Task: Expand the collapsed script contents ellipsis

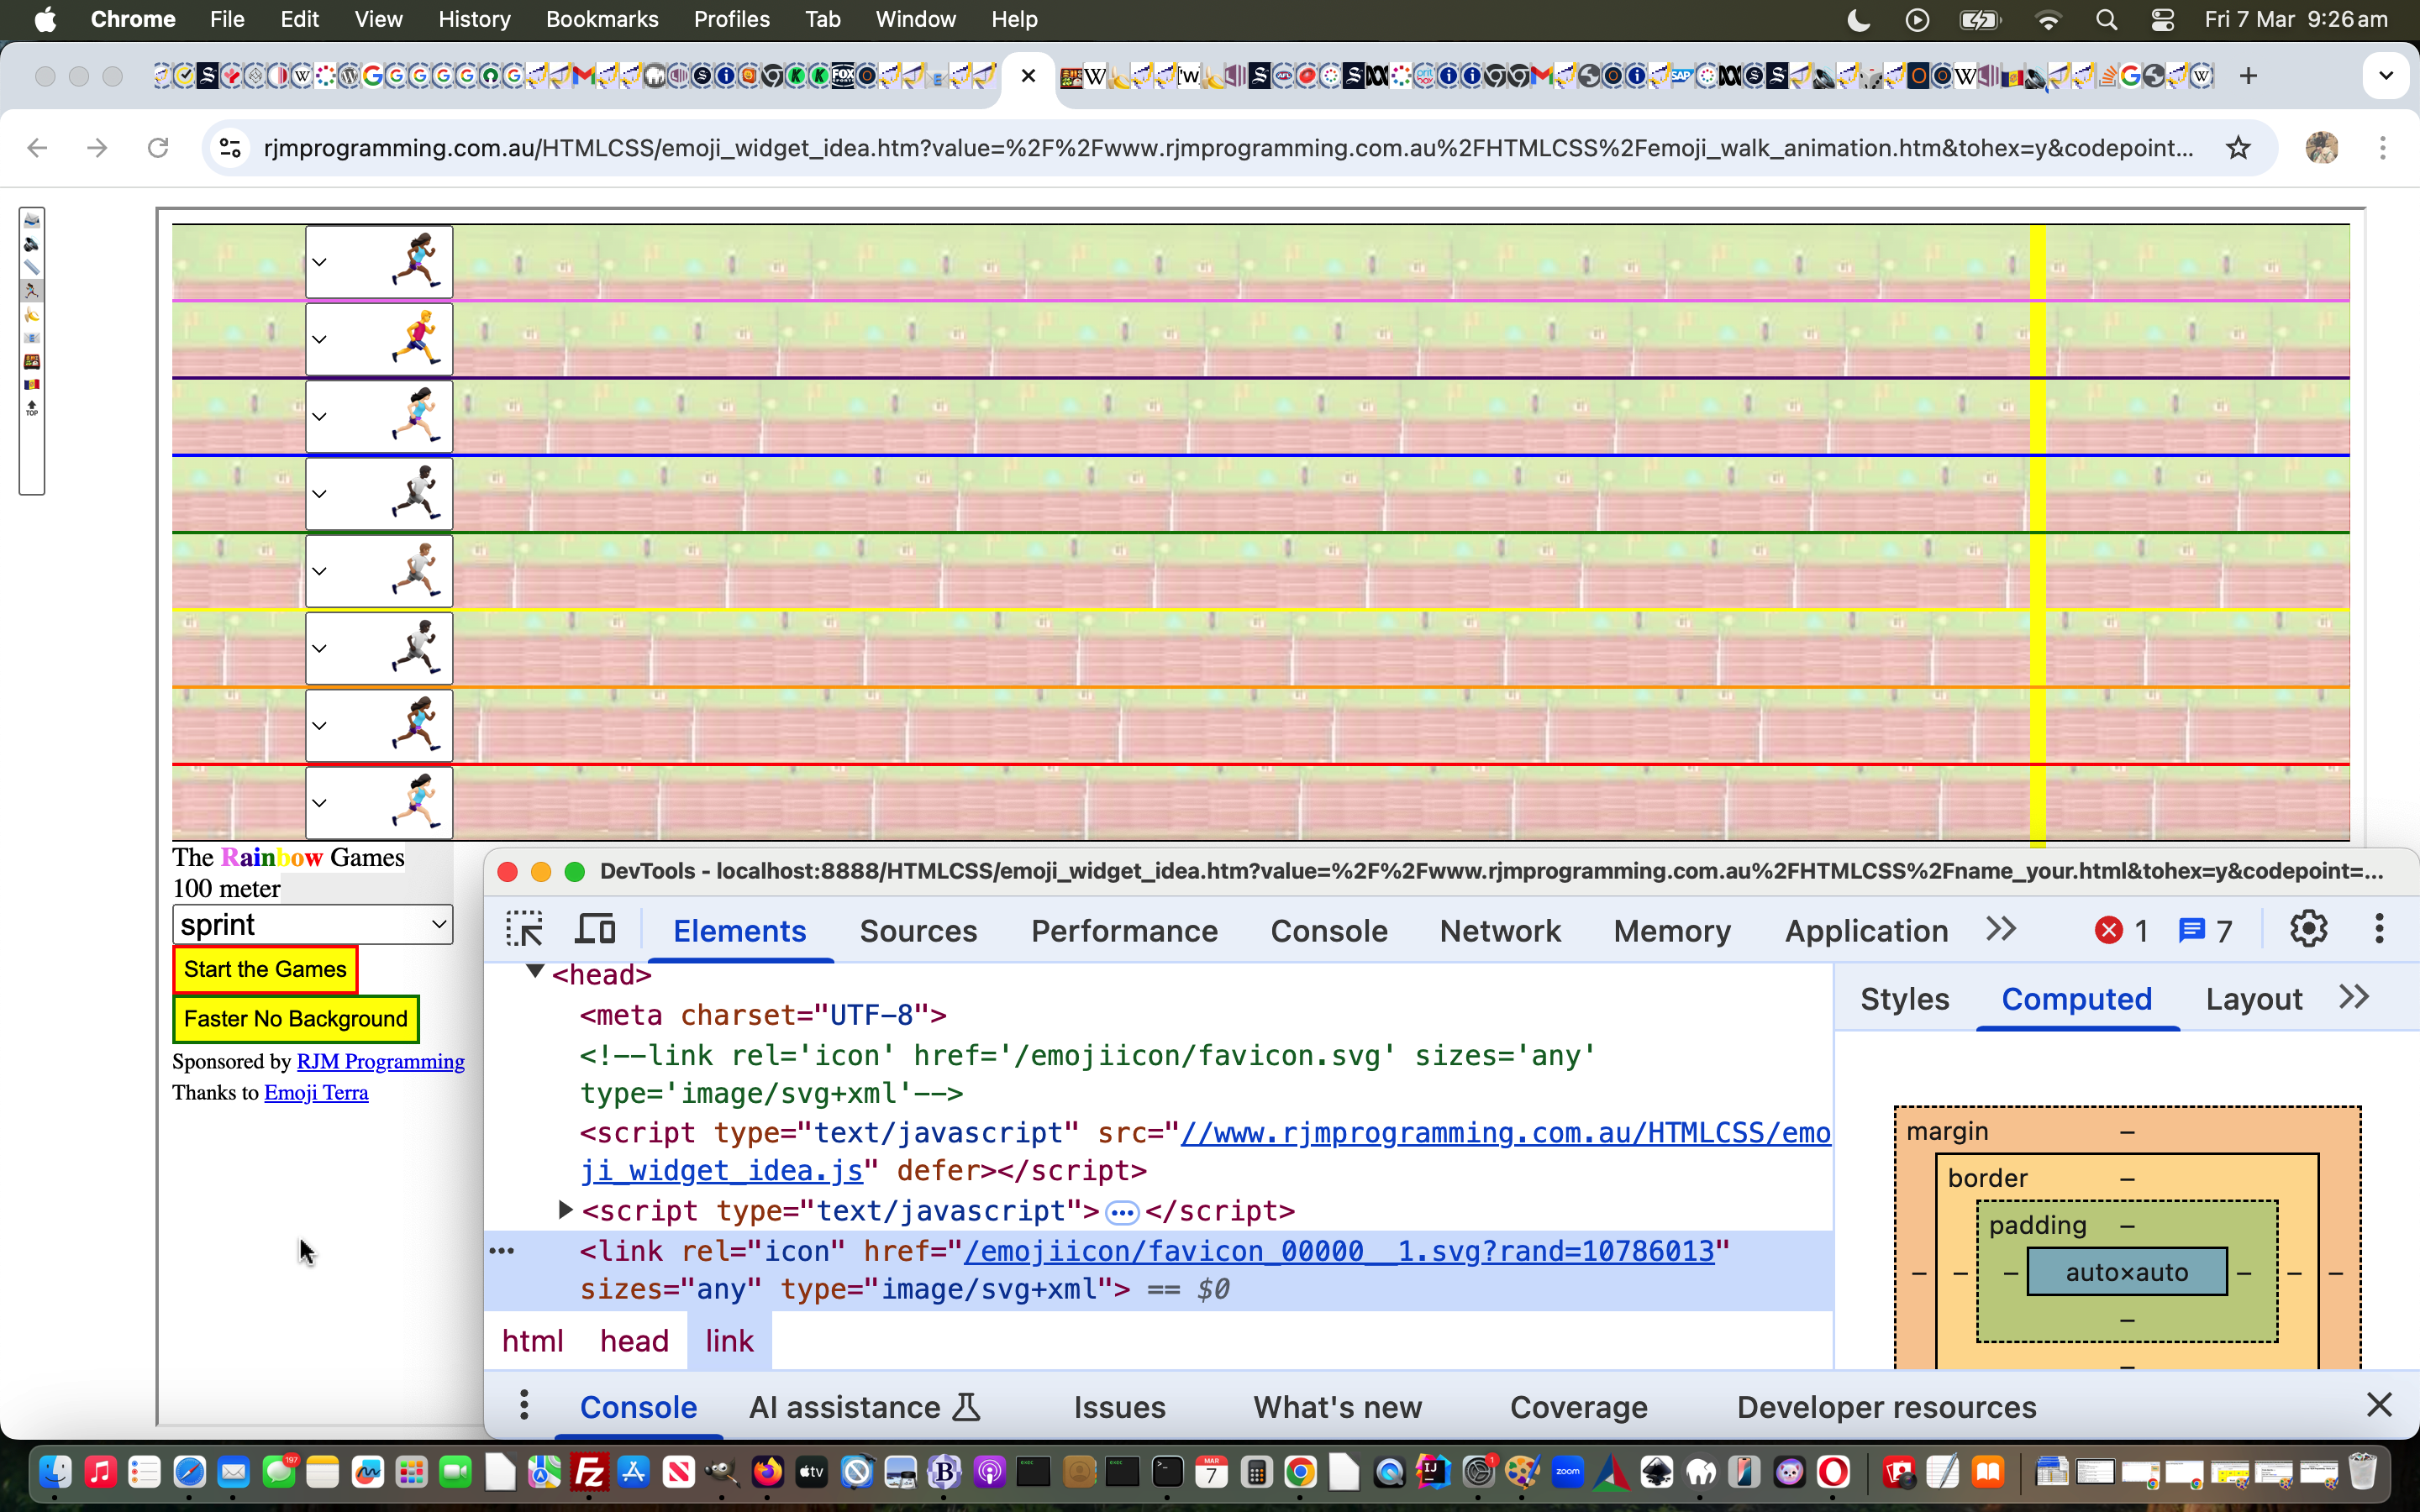Action: pyautogui.click(x=1122, y=1213)
